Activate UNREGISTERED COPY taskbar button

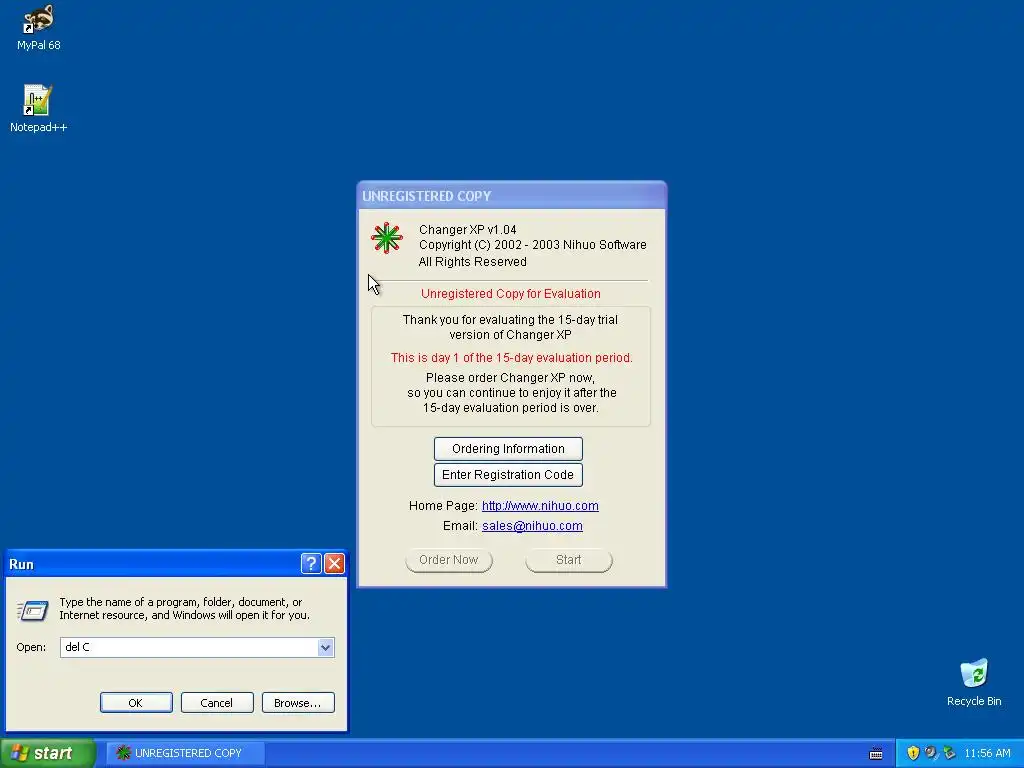click(x=185, y=753)
